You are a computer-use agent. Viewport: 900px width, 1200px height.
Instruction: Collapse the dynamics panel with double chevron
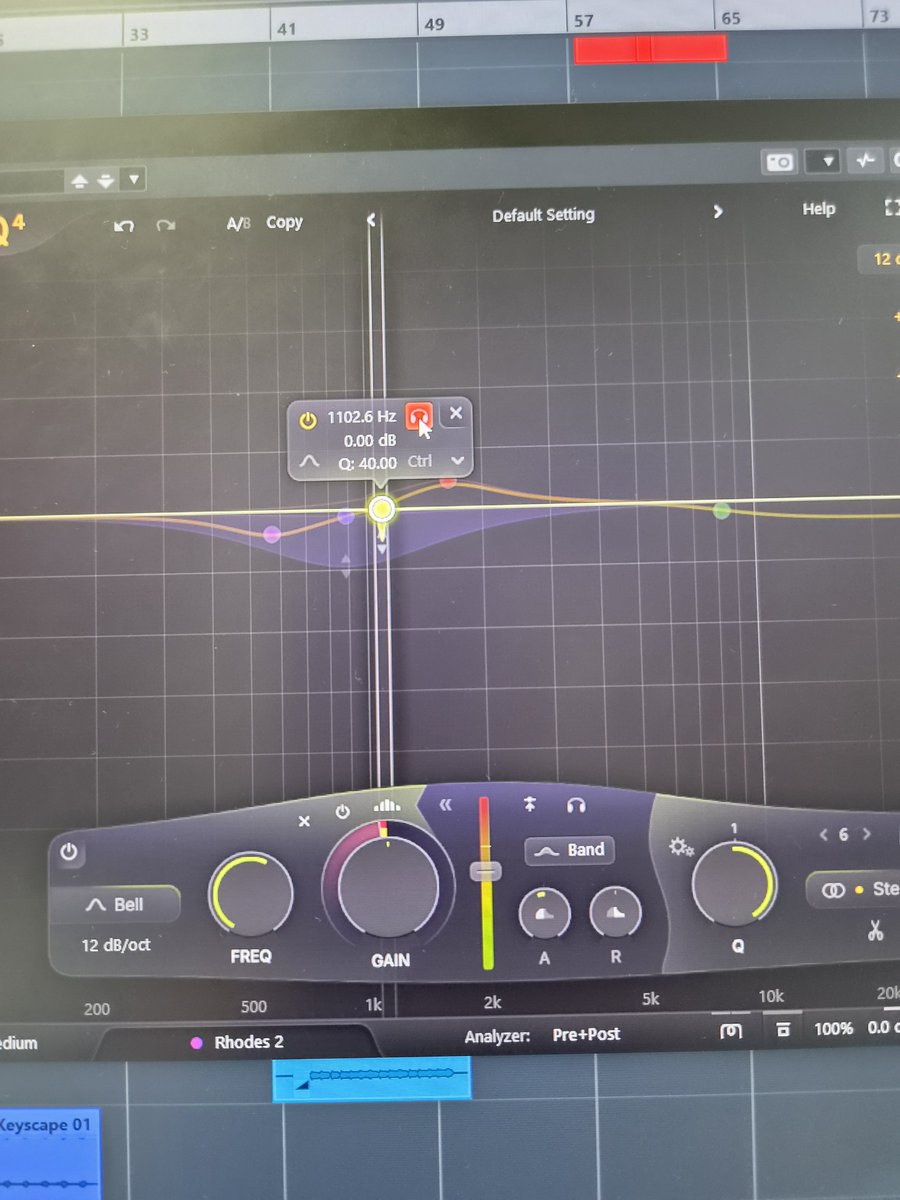[445, 803]
